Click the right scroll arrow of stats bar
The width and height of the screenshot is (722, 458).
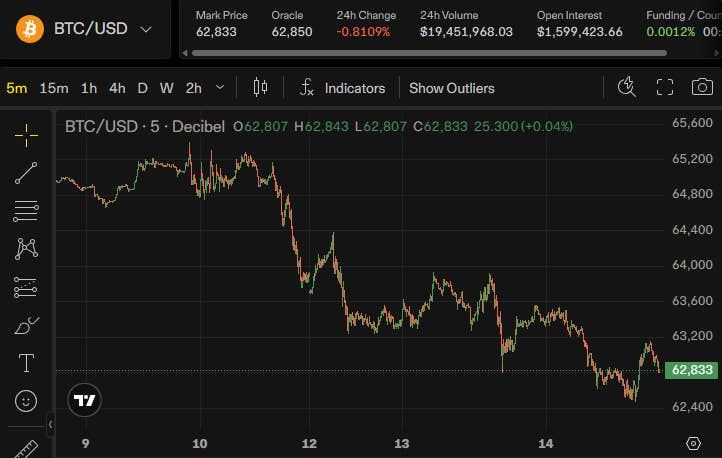point(716,53)
